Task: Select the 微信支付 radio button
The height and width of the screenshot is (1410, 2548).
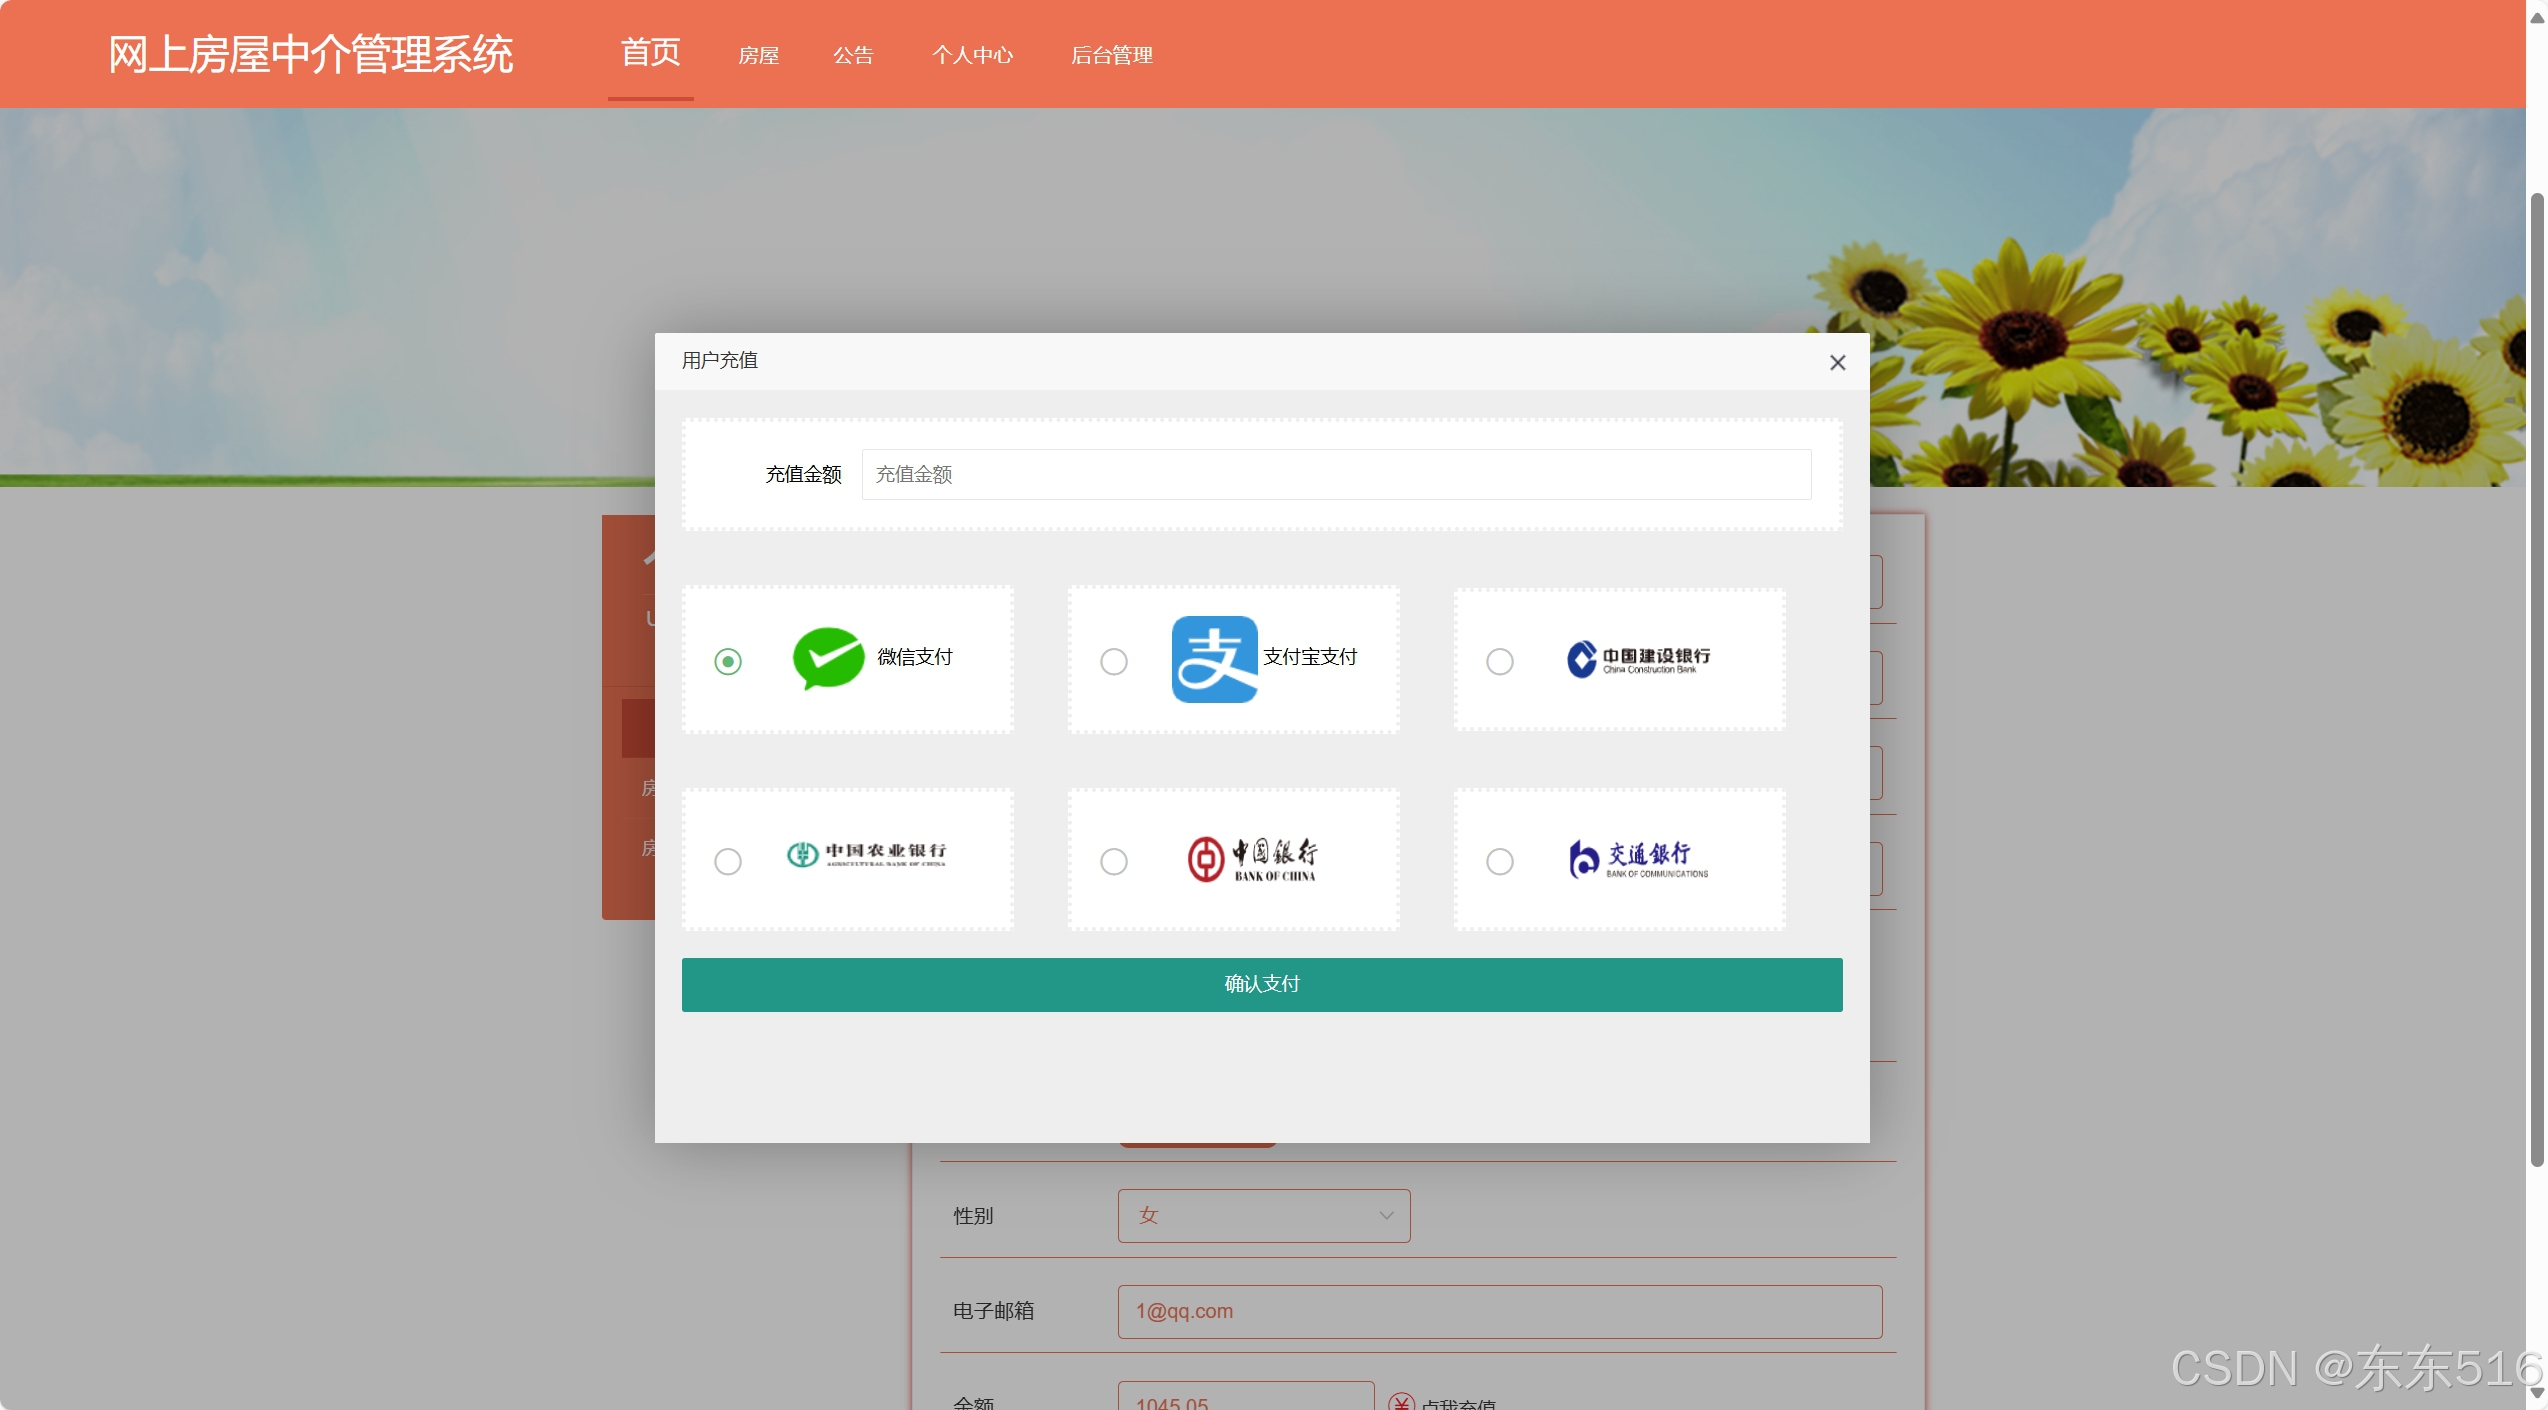Action: click(x=728, y=661)
